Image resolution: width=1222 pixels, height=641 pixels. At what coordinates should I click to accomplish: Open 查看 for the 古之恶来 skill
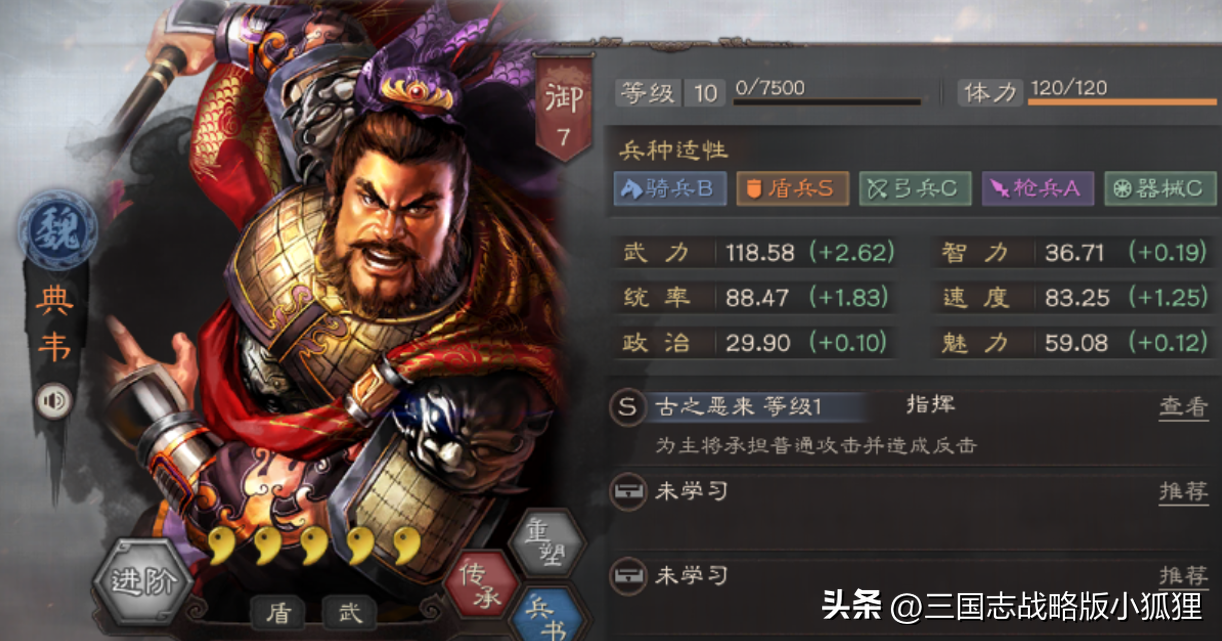click(1184, 407)
